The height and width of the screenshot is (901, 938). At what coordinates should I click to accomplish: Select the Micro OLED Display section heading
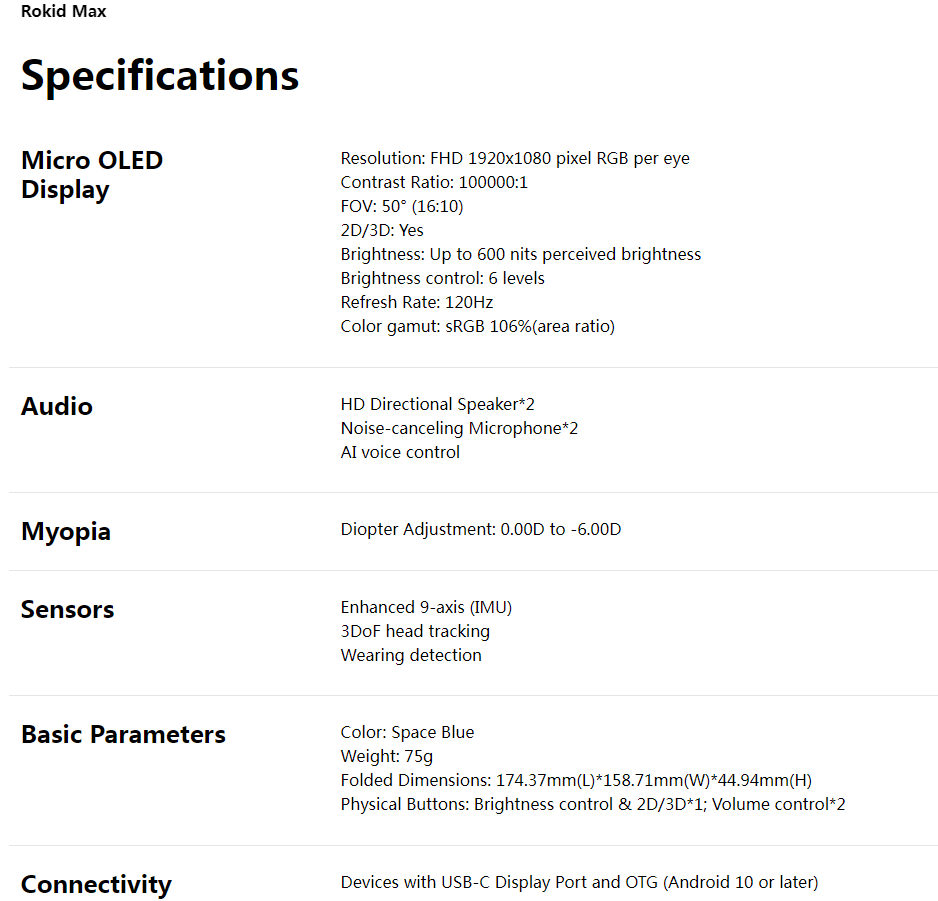click(92, 175)
